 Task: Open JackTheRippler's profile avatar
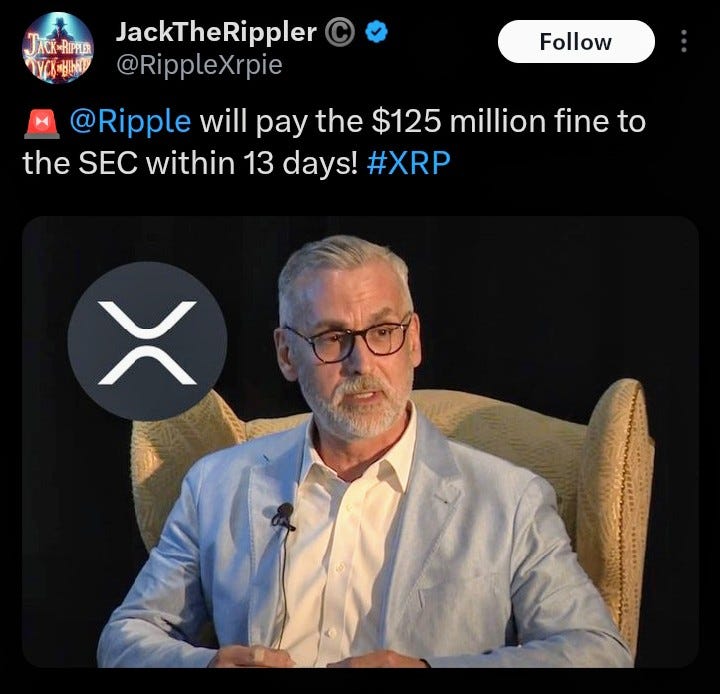57,47
